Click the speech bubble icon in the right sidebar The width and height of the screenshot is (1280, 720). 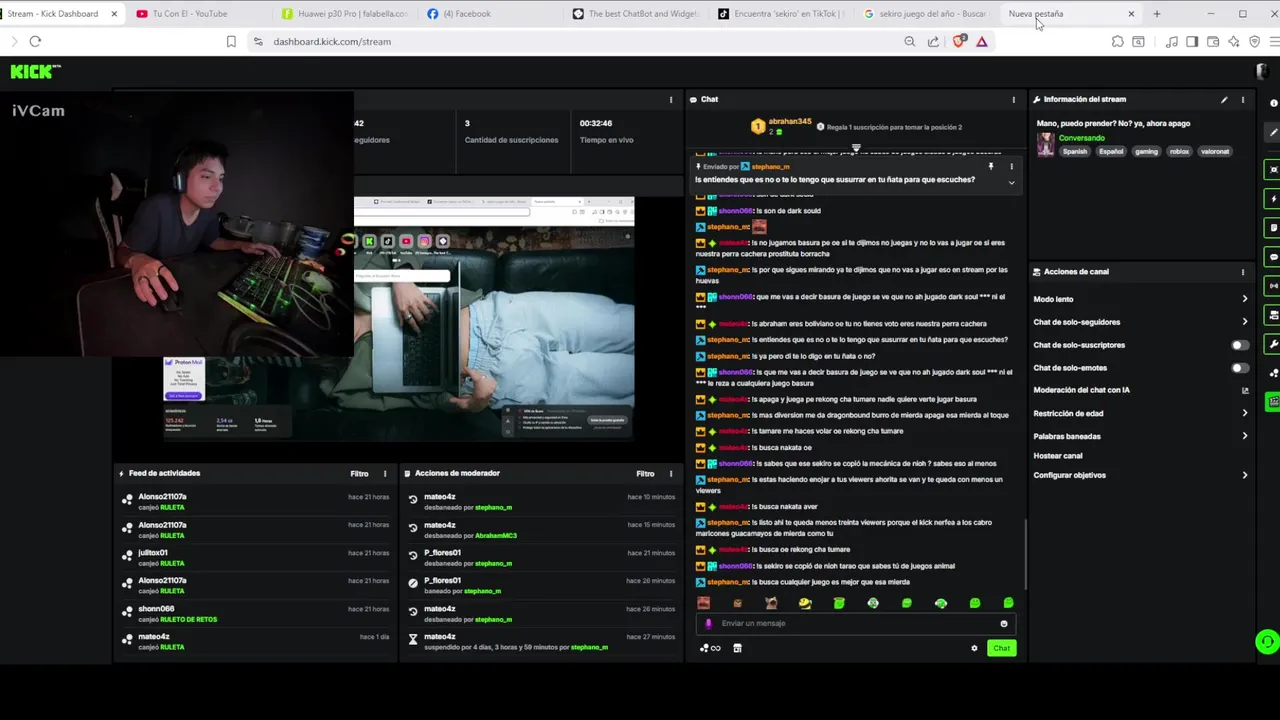1273,257
